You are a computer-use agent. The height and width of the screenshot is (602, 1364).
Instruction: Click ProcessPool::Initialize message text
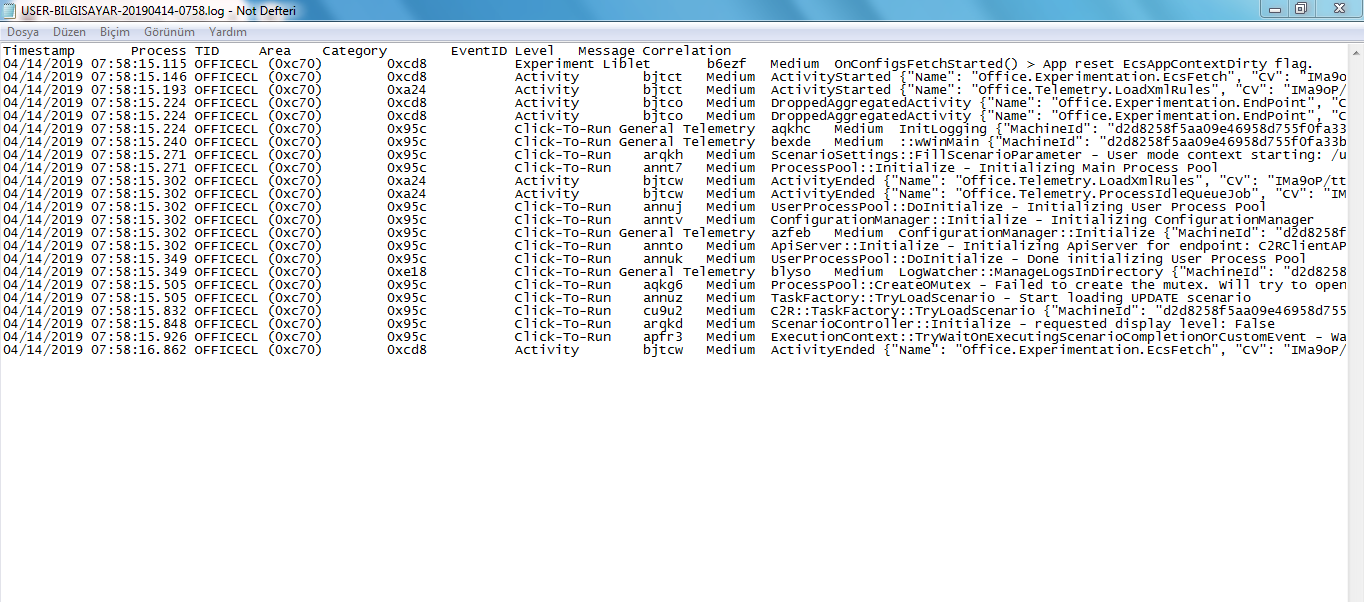pyautogui.click(x=995, y=168)
